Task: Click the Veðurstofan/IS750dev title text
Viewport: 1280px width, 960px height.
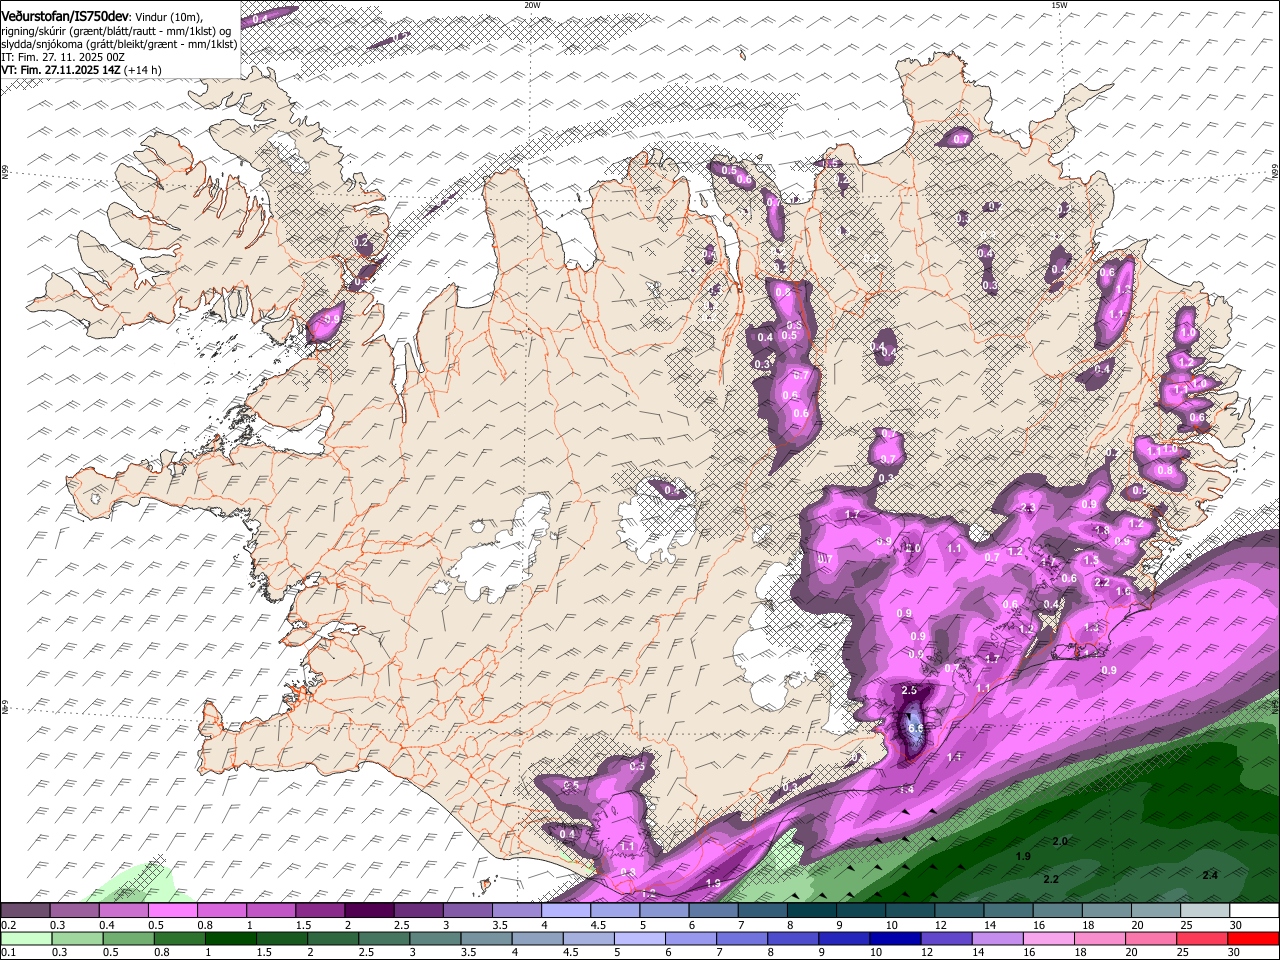Action: [x=65, y=16]
